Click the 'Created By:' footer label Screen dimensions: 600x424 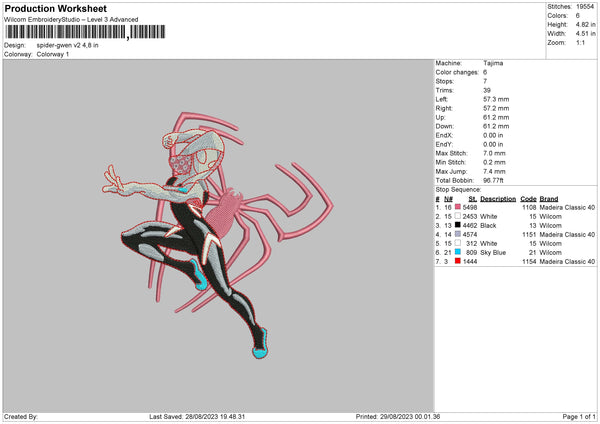[21, 417]
